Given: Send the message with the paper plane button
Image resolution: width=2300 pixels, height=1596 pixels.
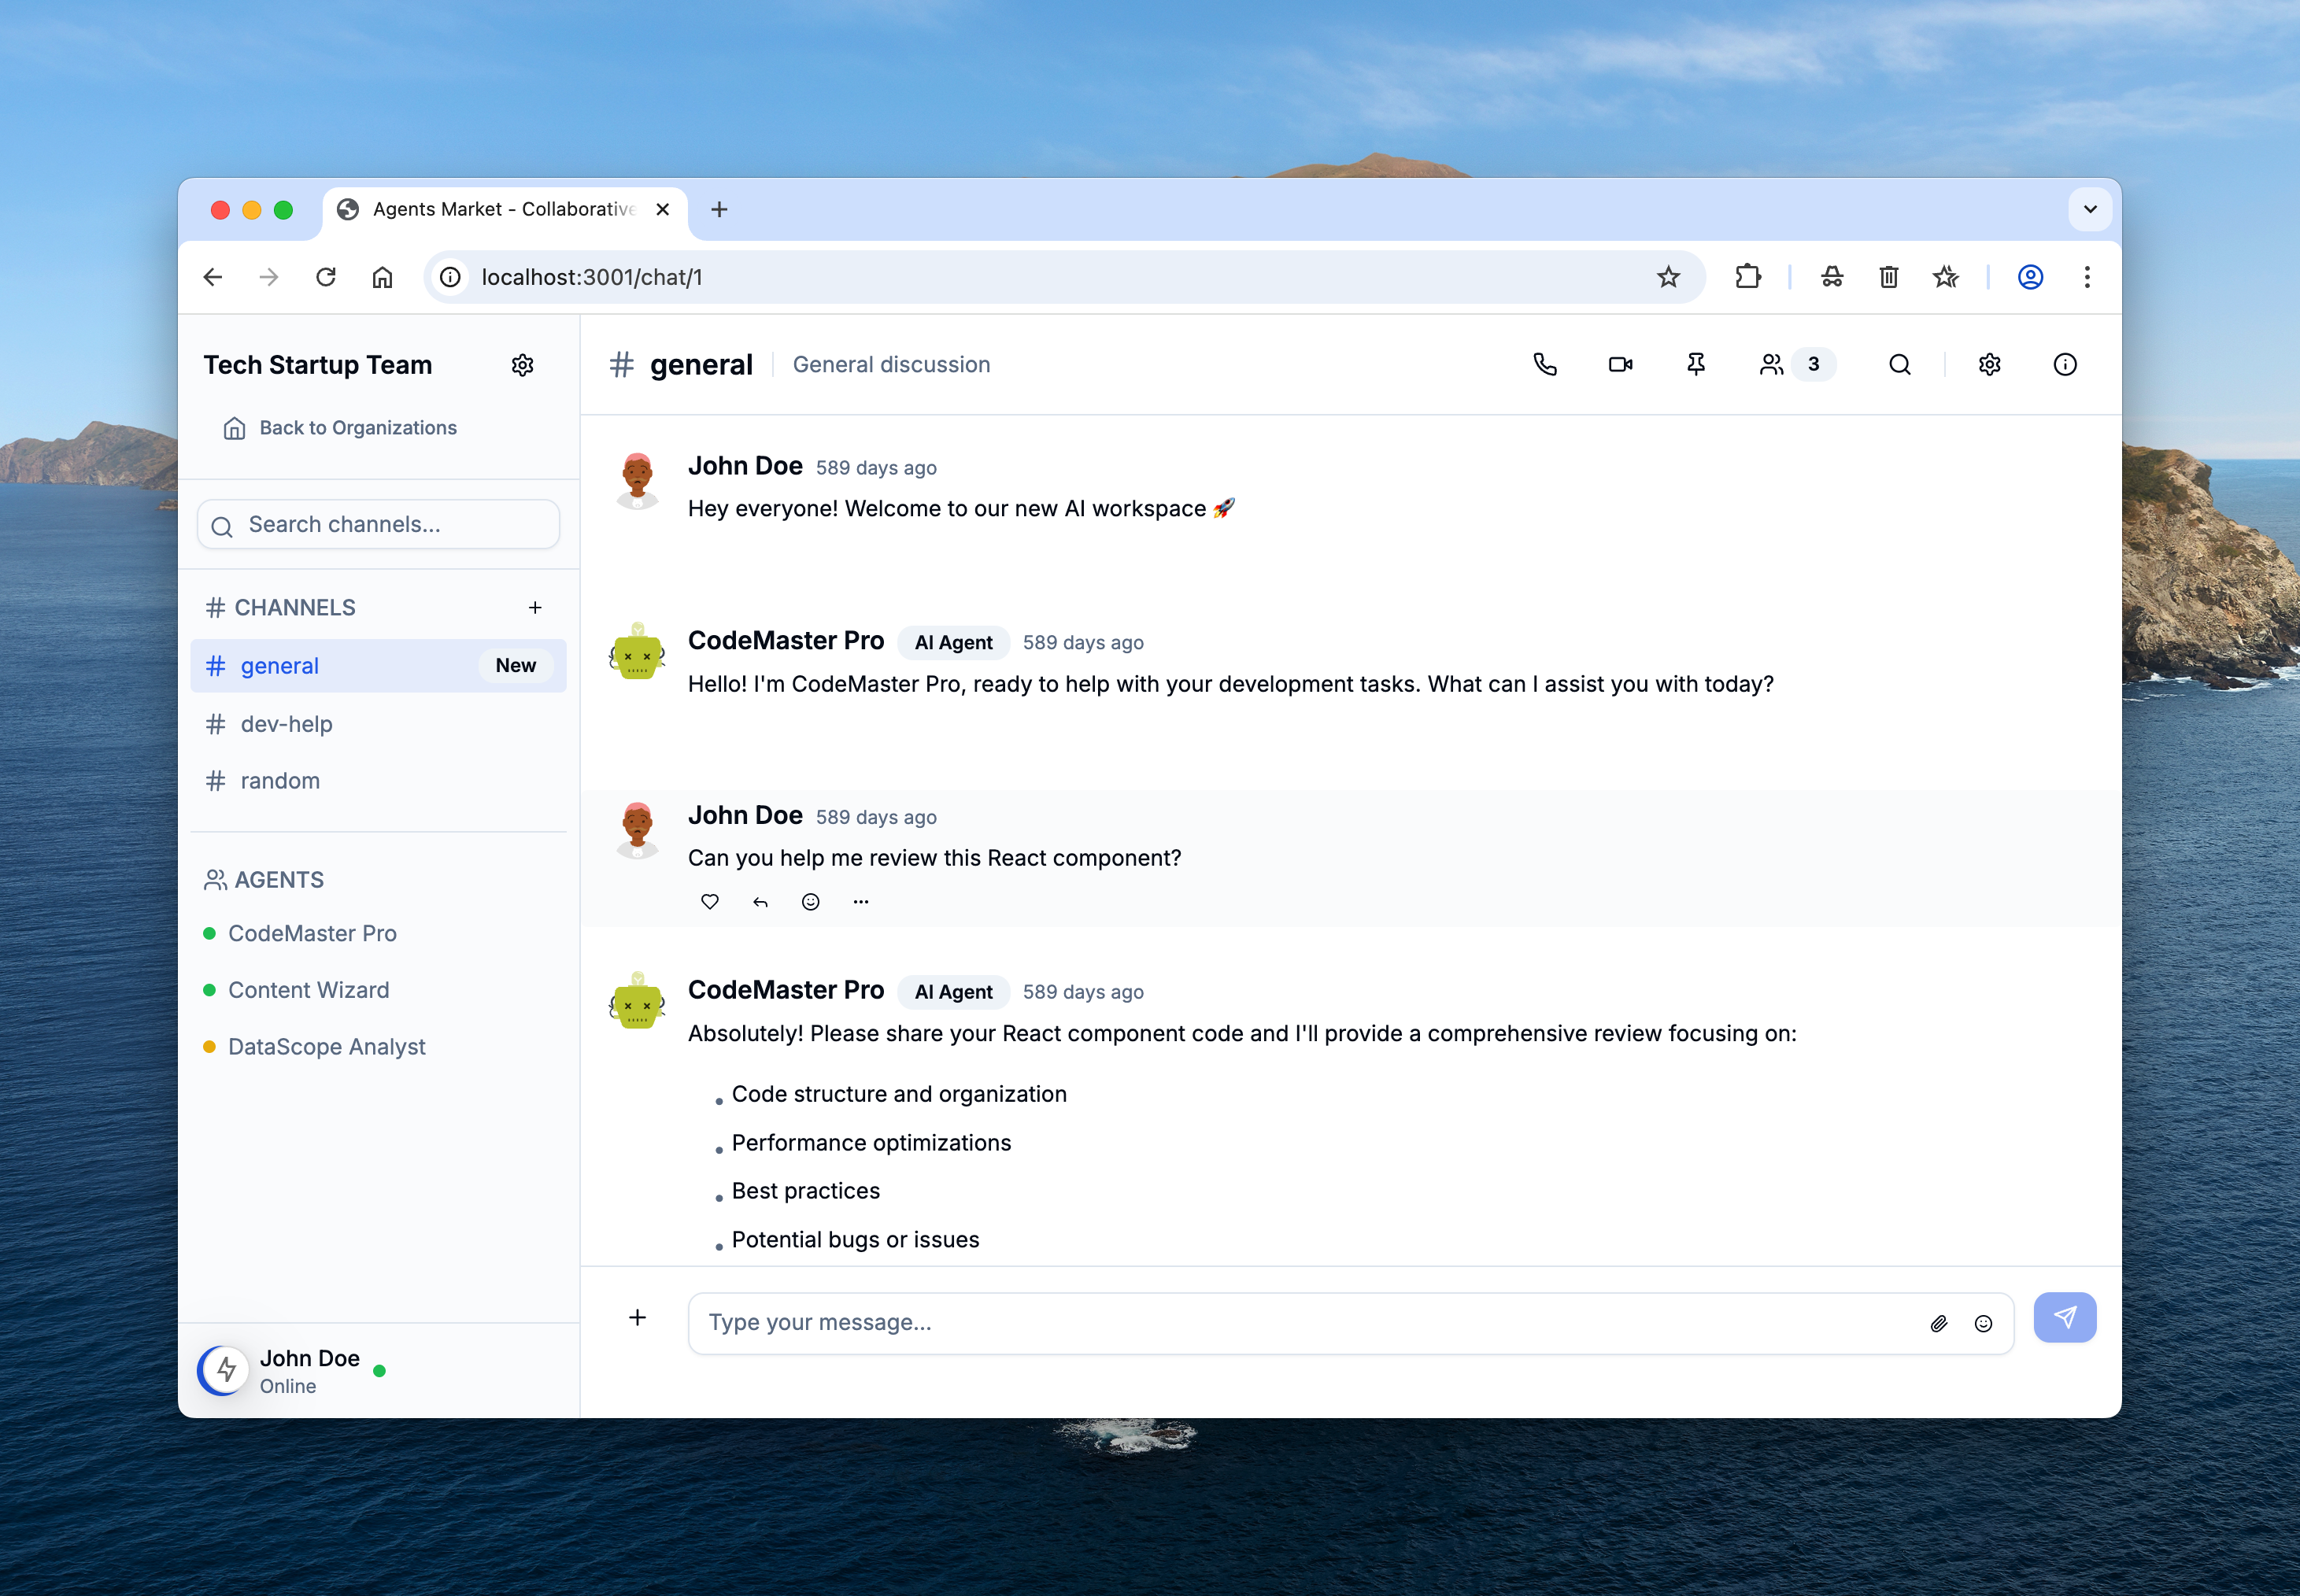Looking at the screenshot, I should click(2064, 1317).
